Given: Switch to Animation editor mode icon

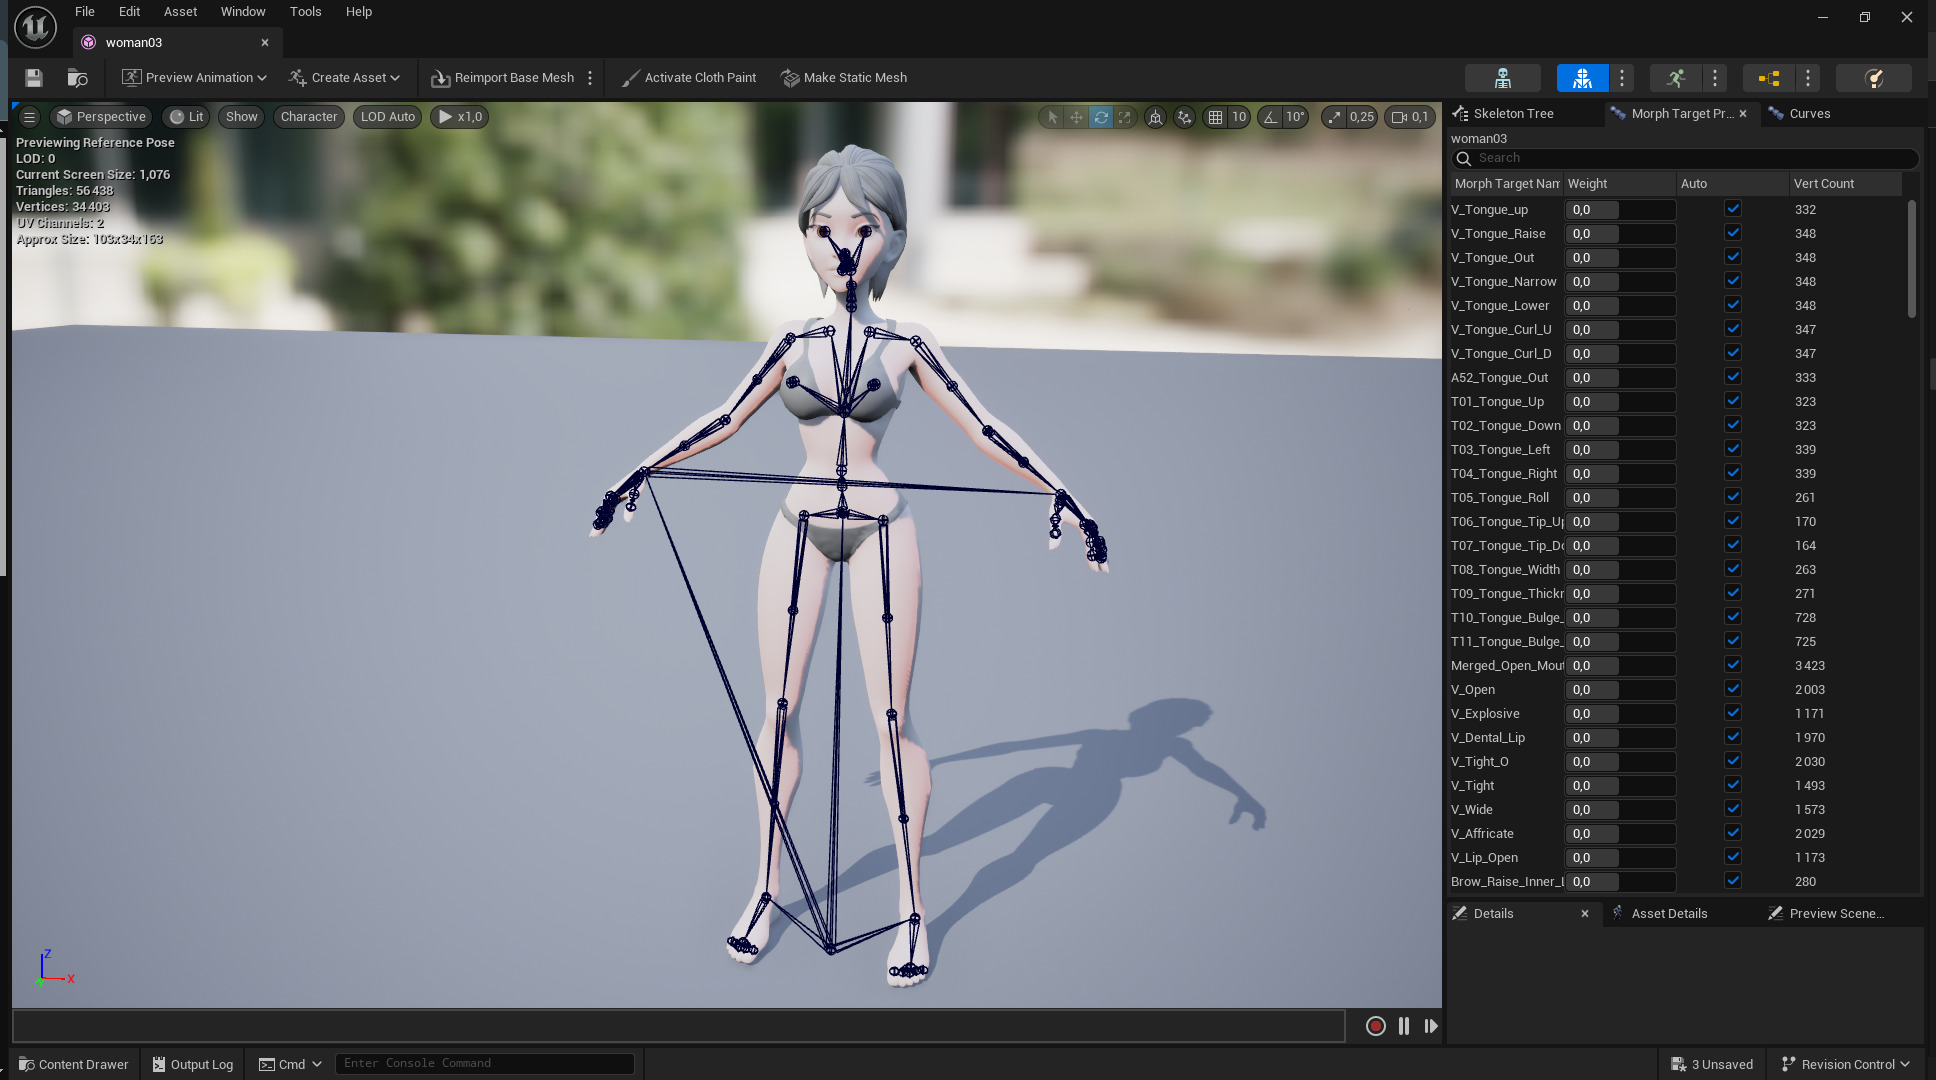Looking at the screenshot, I should pyautogui.click(x=1676, y=78).
